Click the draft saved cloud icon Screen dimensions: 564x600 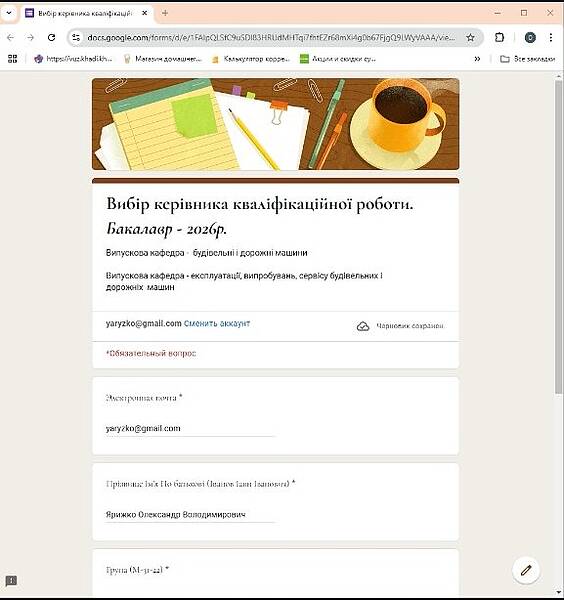coord(363,326)
